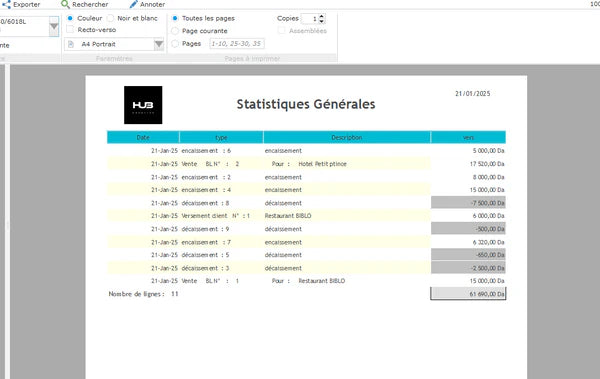Click the encaissement : 6 type cell
Image resolution: width=600 pixels, height=379 pixels.
(206, 151)
